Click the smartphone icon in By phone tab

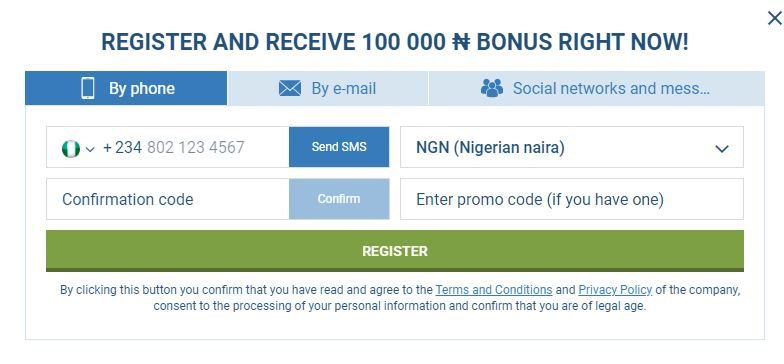(88, 88)
